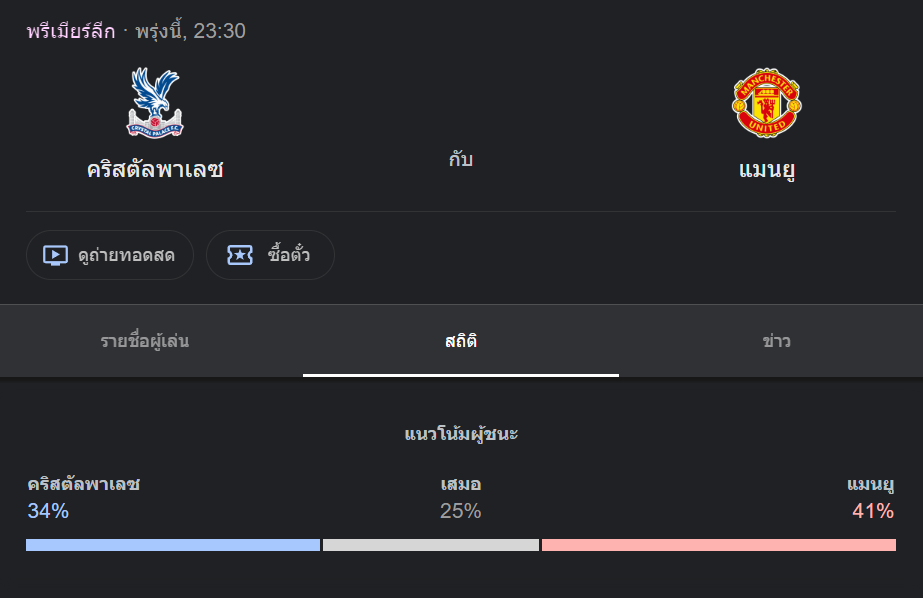Click the match time พรุ่งนี้, 23:30
Screen dimensions: 923x598
pyautogui.click(x=190, y=31)
